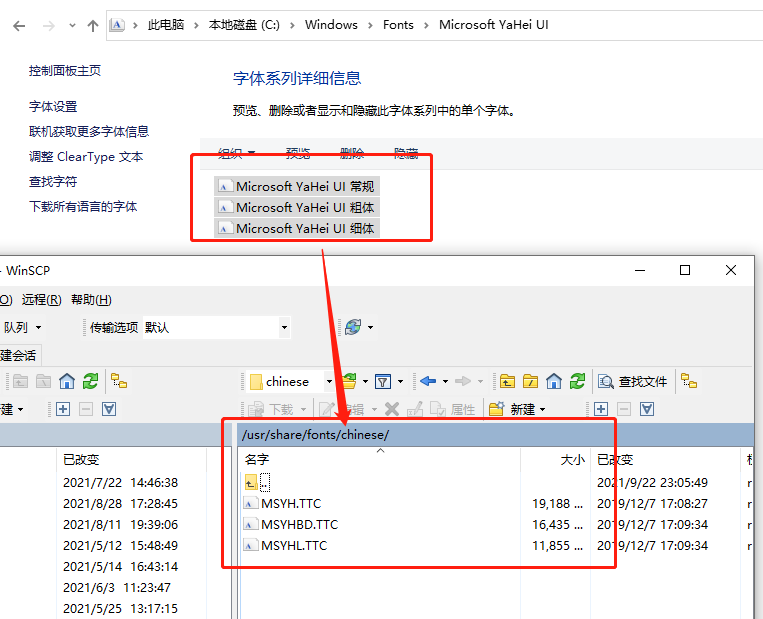Open the 远程(R) menu
This screenshot has height=619, width=763.
(41, 299)
